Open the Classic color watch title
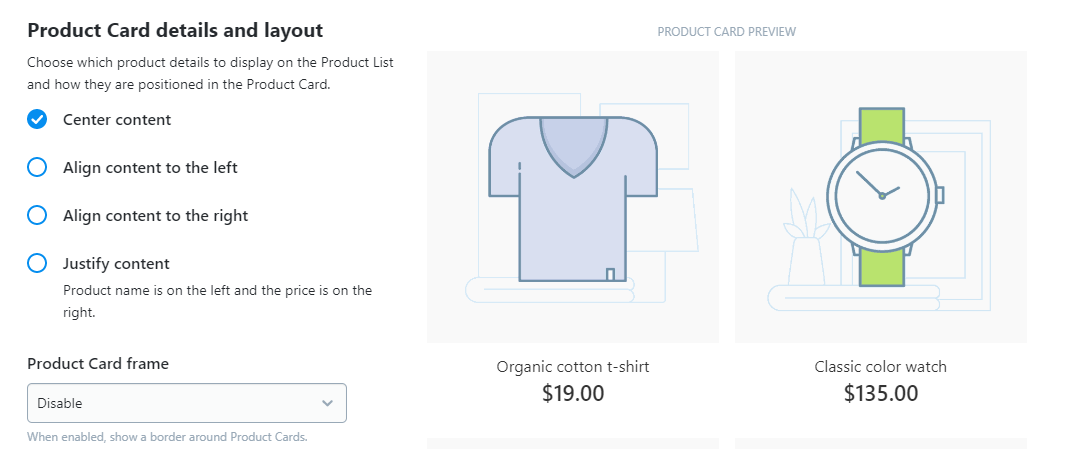Image resolution: width=1092 pixels, height=449 pixels. (881, 367)
